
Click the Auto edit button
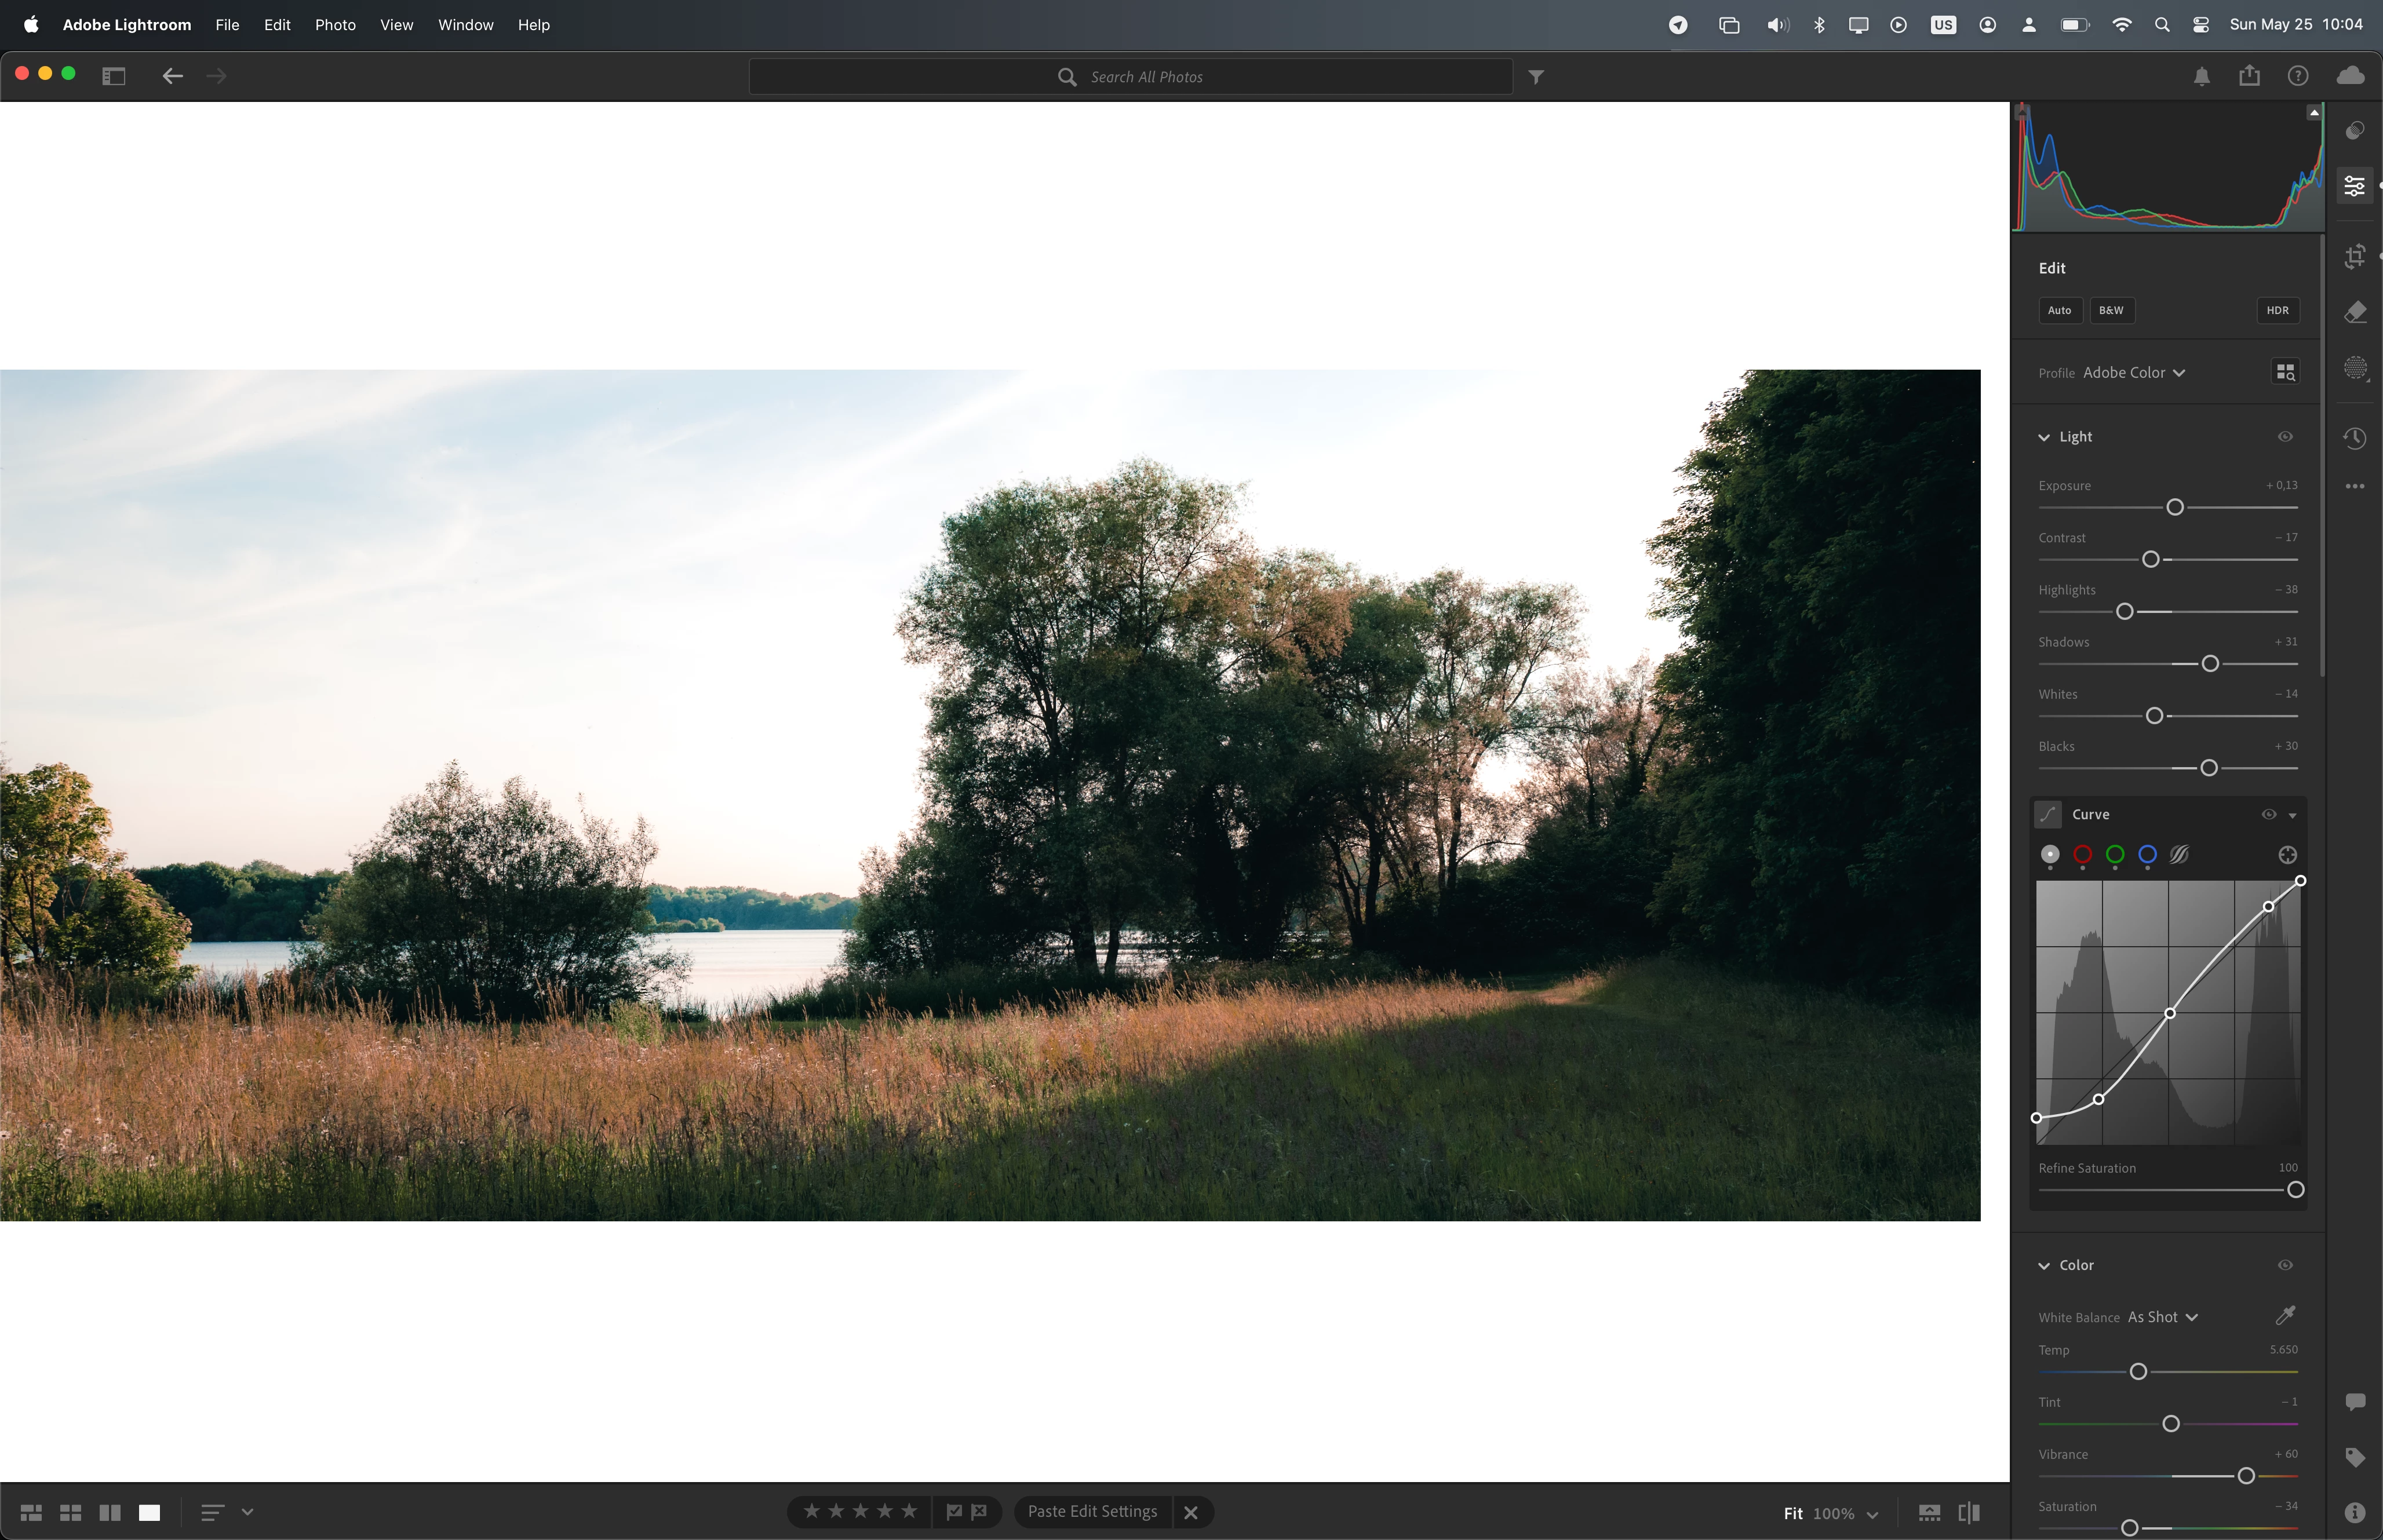2059,310
